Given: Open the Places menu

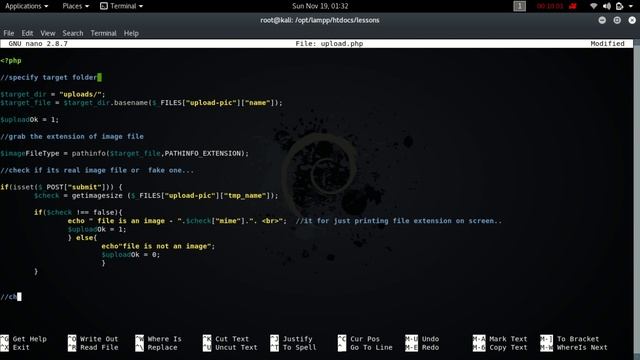Looking at the screenshot, I should [76, 6].
